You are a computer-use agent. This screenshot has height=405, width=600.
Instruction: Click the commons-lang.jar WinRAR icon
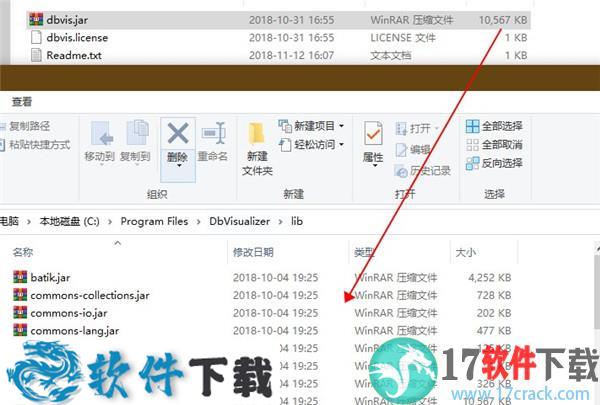20,330
